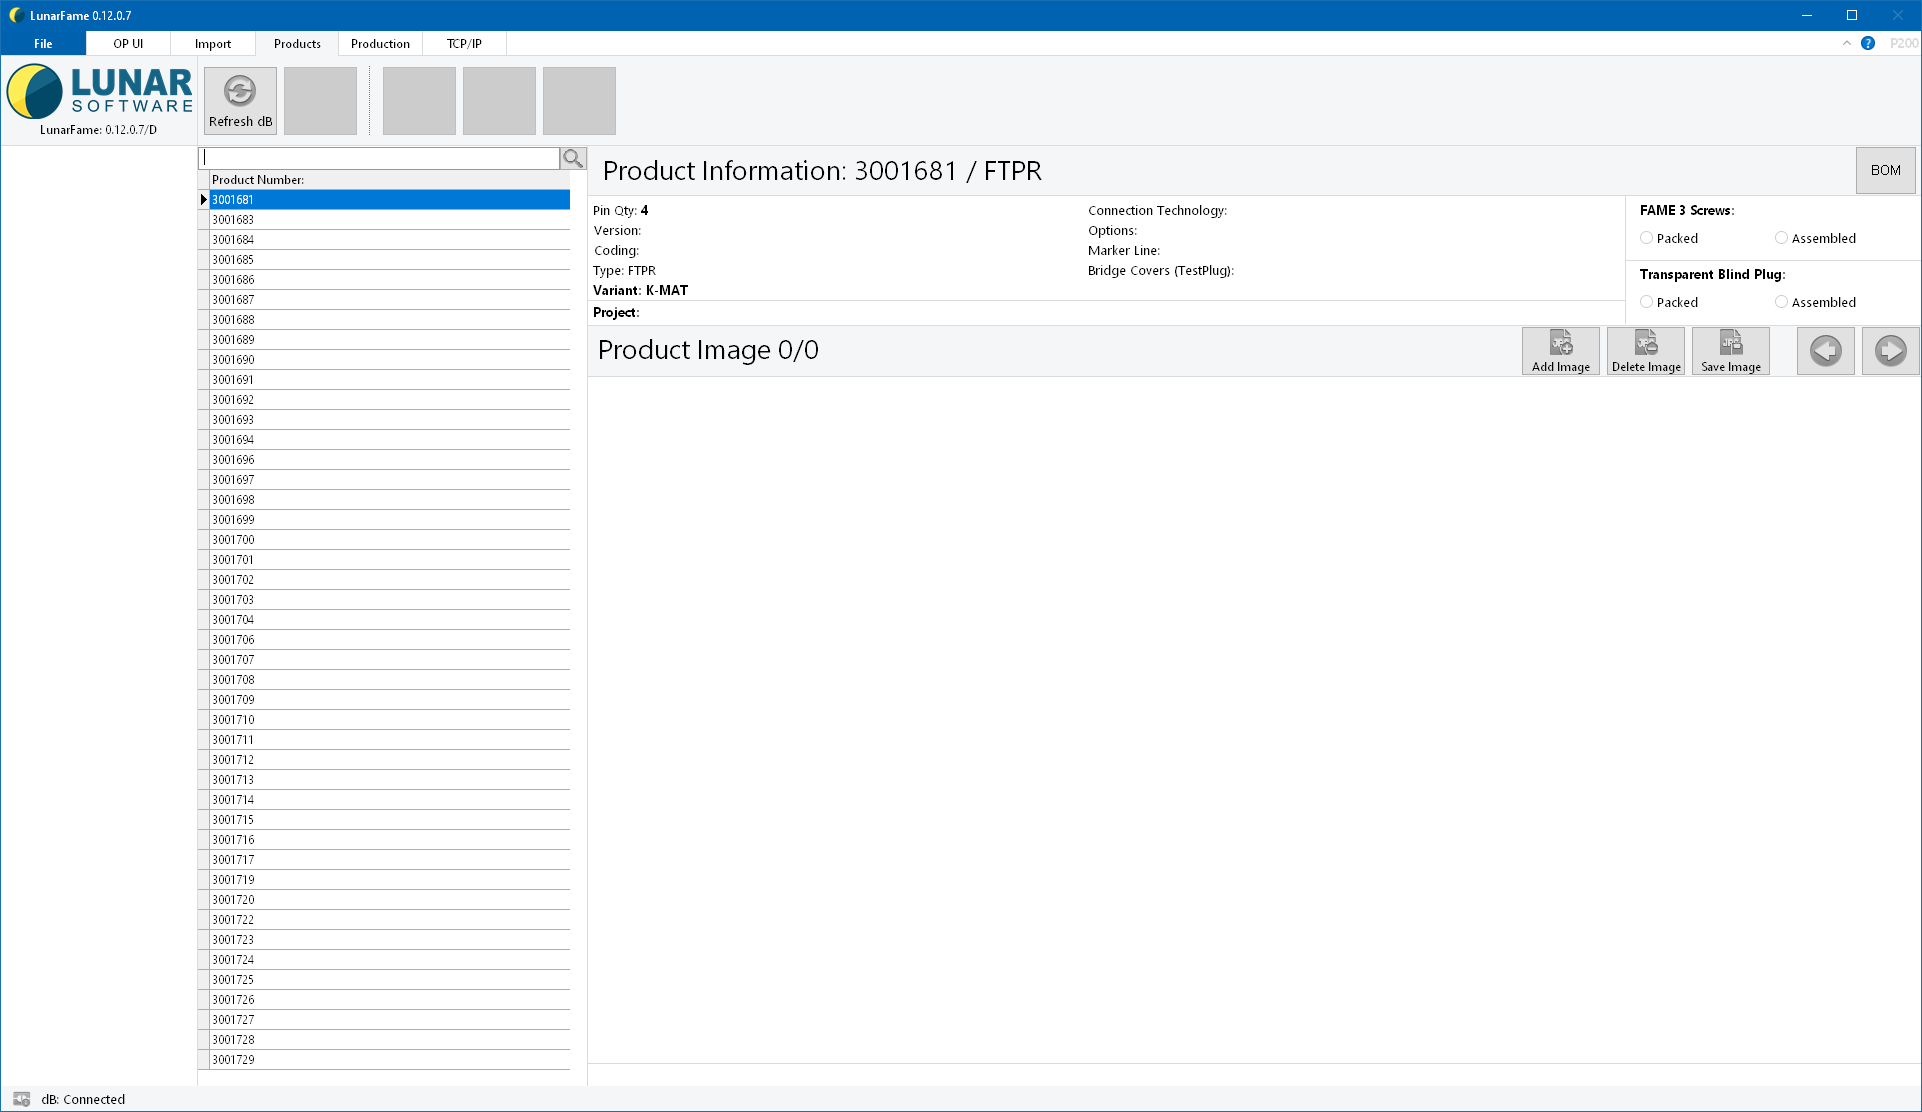Open the Products menu

pos(297,44)
